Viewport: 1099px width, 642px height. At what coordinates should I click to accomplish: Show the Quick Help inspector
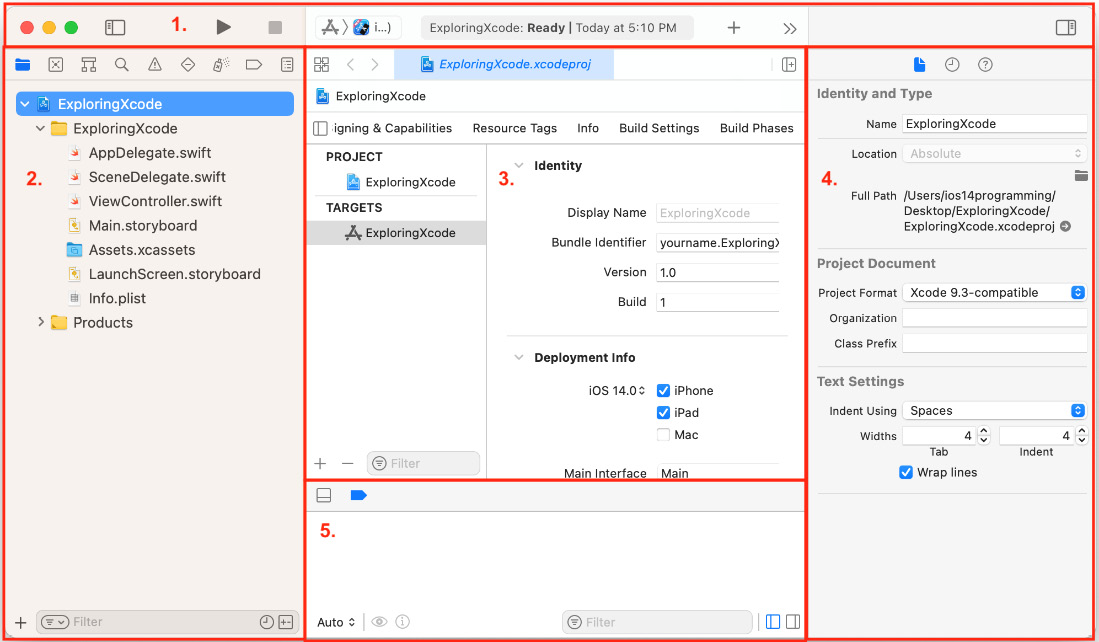(x=985, y=64)
